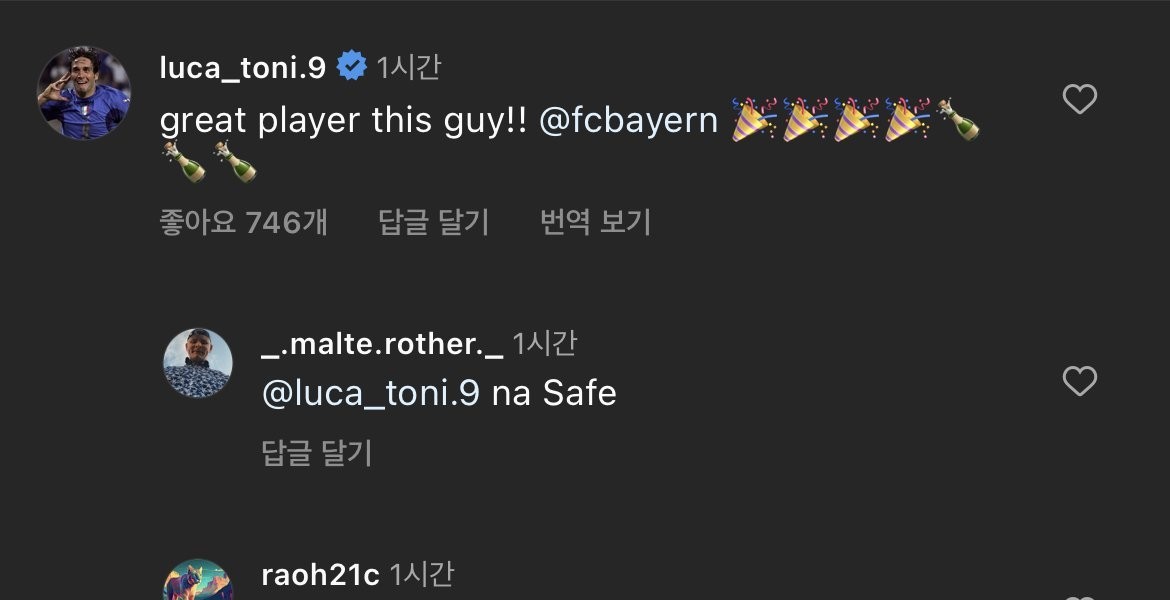1170x600 pixels.
Task: Click the party popper emojis in the comment
Action: 832,121
